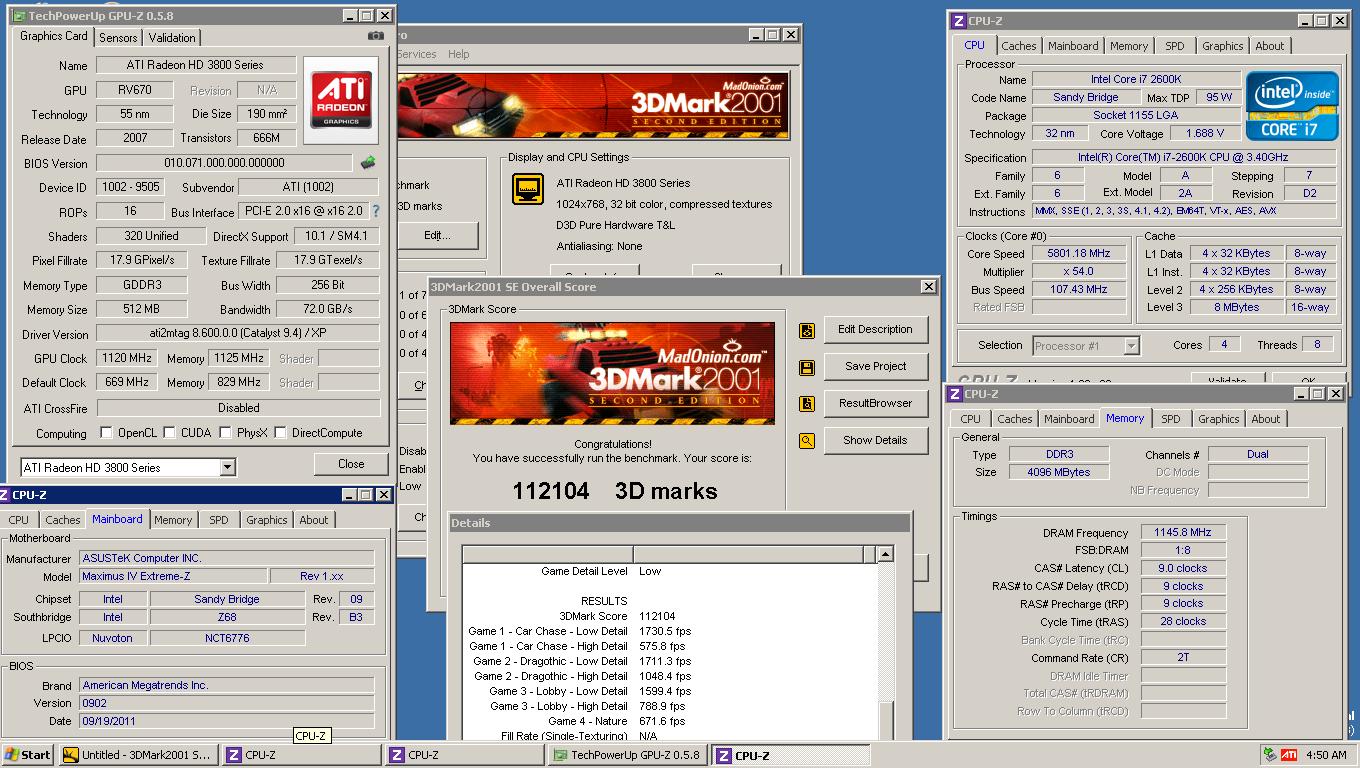
Task: Click the ATI tray icon in system tray
Action: pos(1289,755)
